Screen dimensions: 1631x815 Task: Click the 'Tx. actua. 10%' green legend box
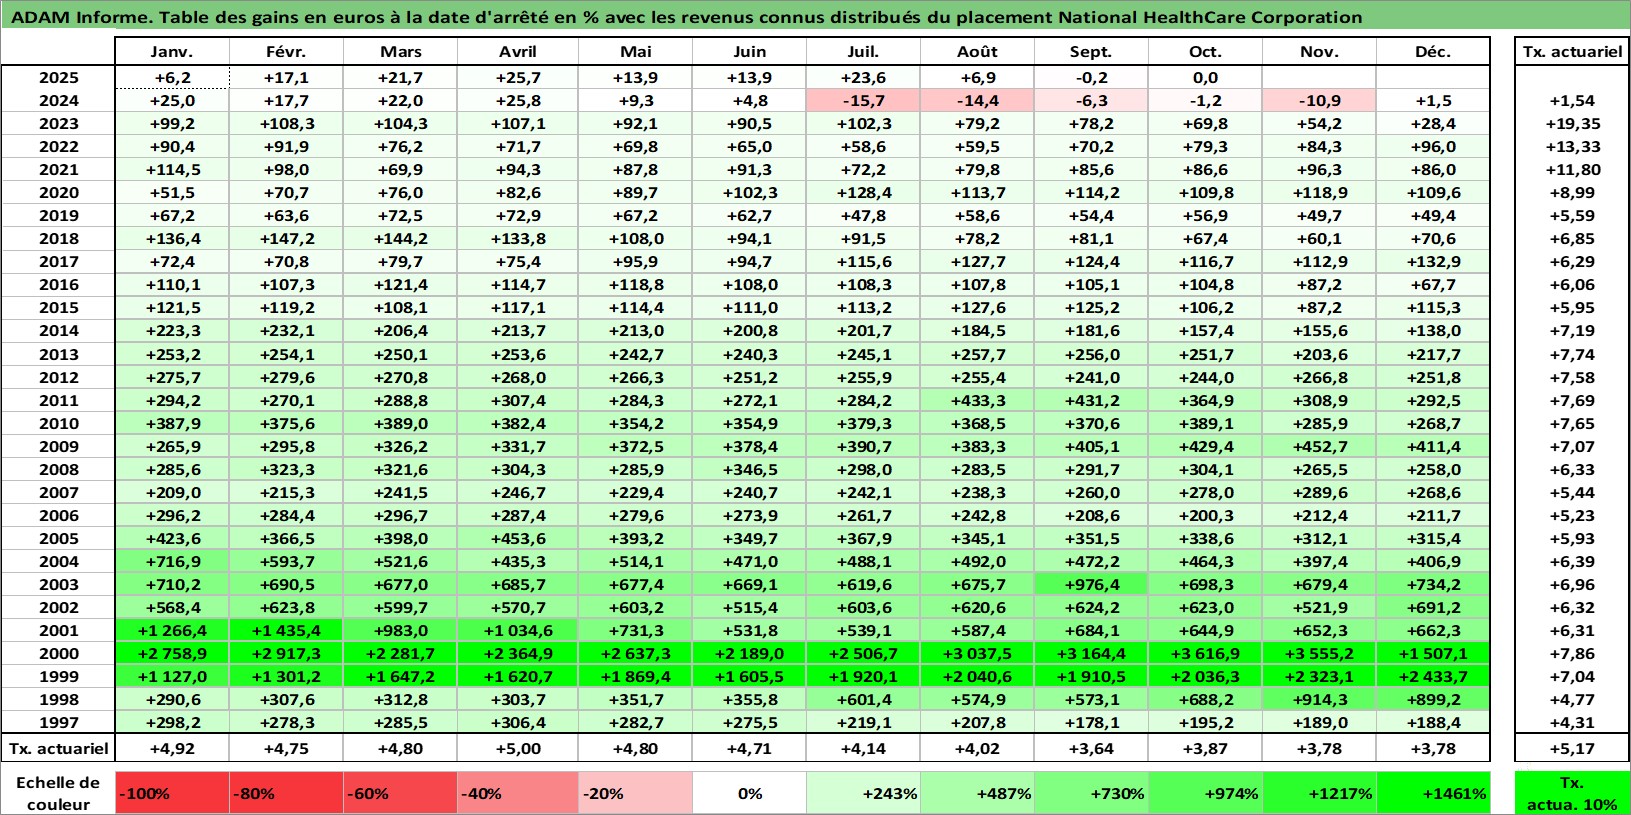point(1572,793)
